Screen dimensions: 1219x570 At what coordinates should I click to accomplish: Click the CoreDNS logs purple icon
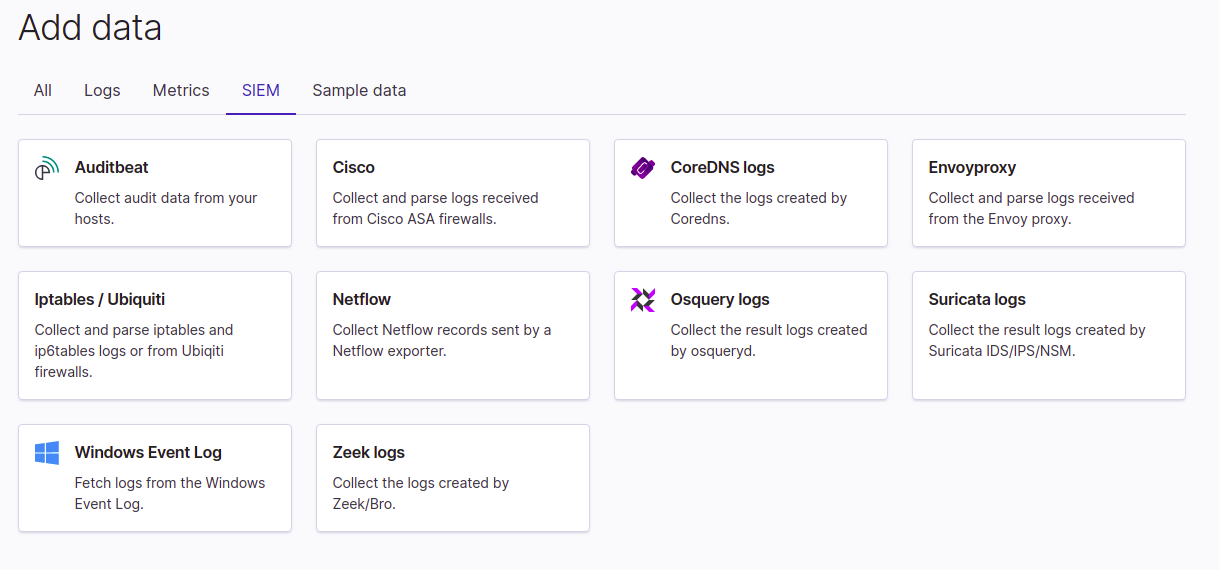click(x=643, y=168)
